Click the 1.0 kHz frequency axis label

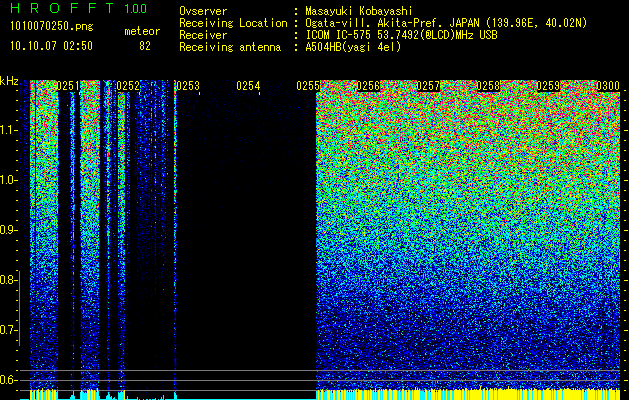(8, 180)
